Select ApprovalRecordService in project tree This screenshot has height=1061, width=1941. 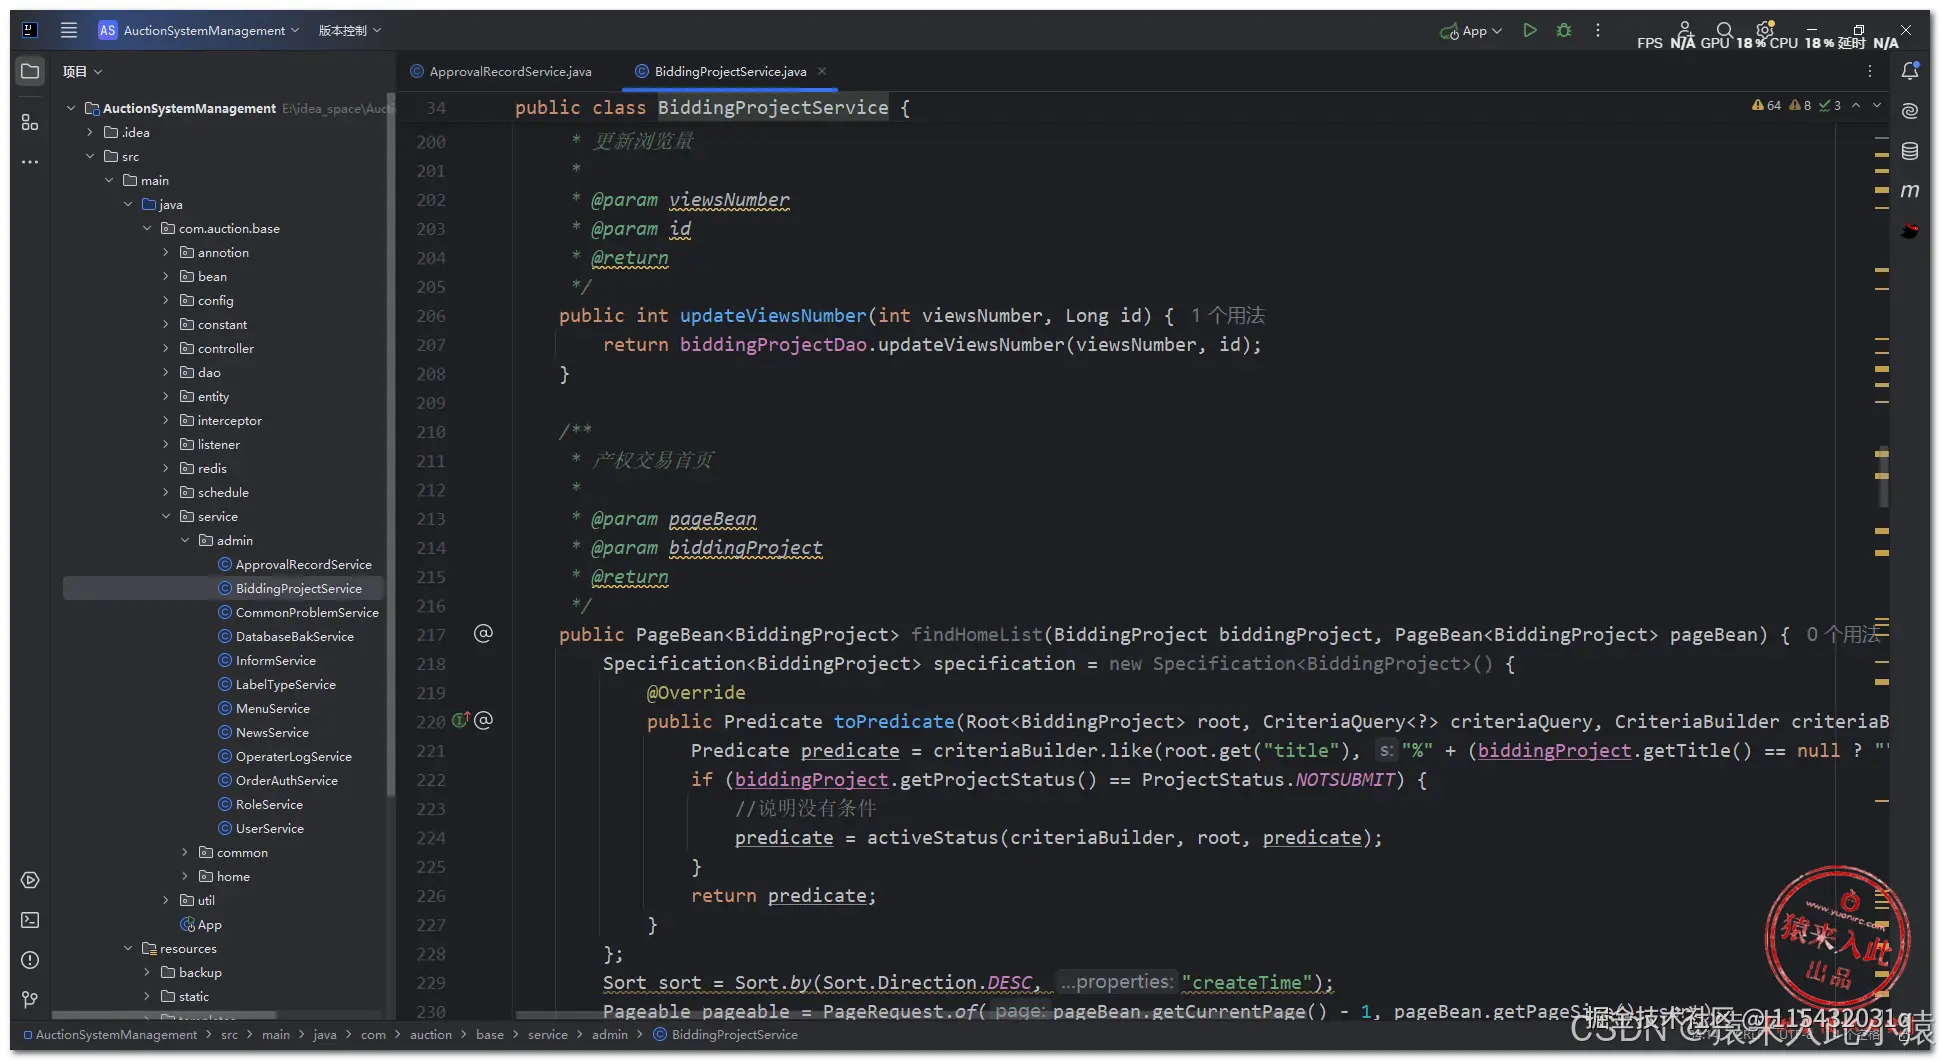pyautogui.click(x=295, y=564)
